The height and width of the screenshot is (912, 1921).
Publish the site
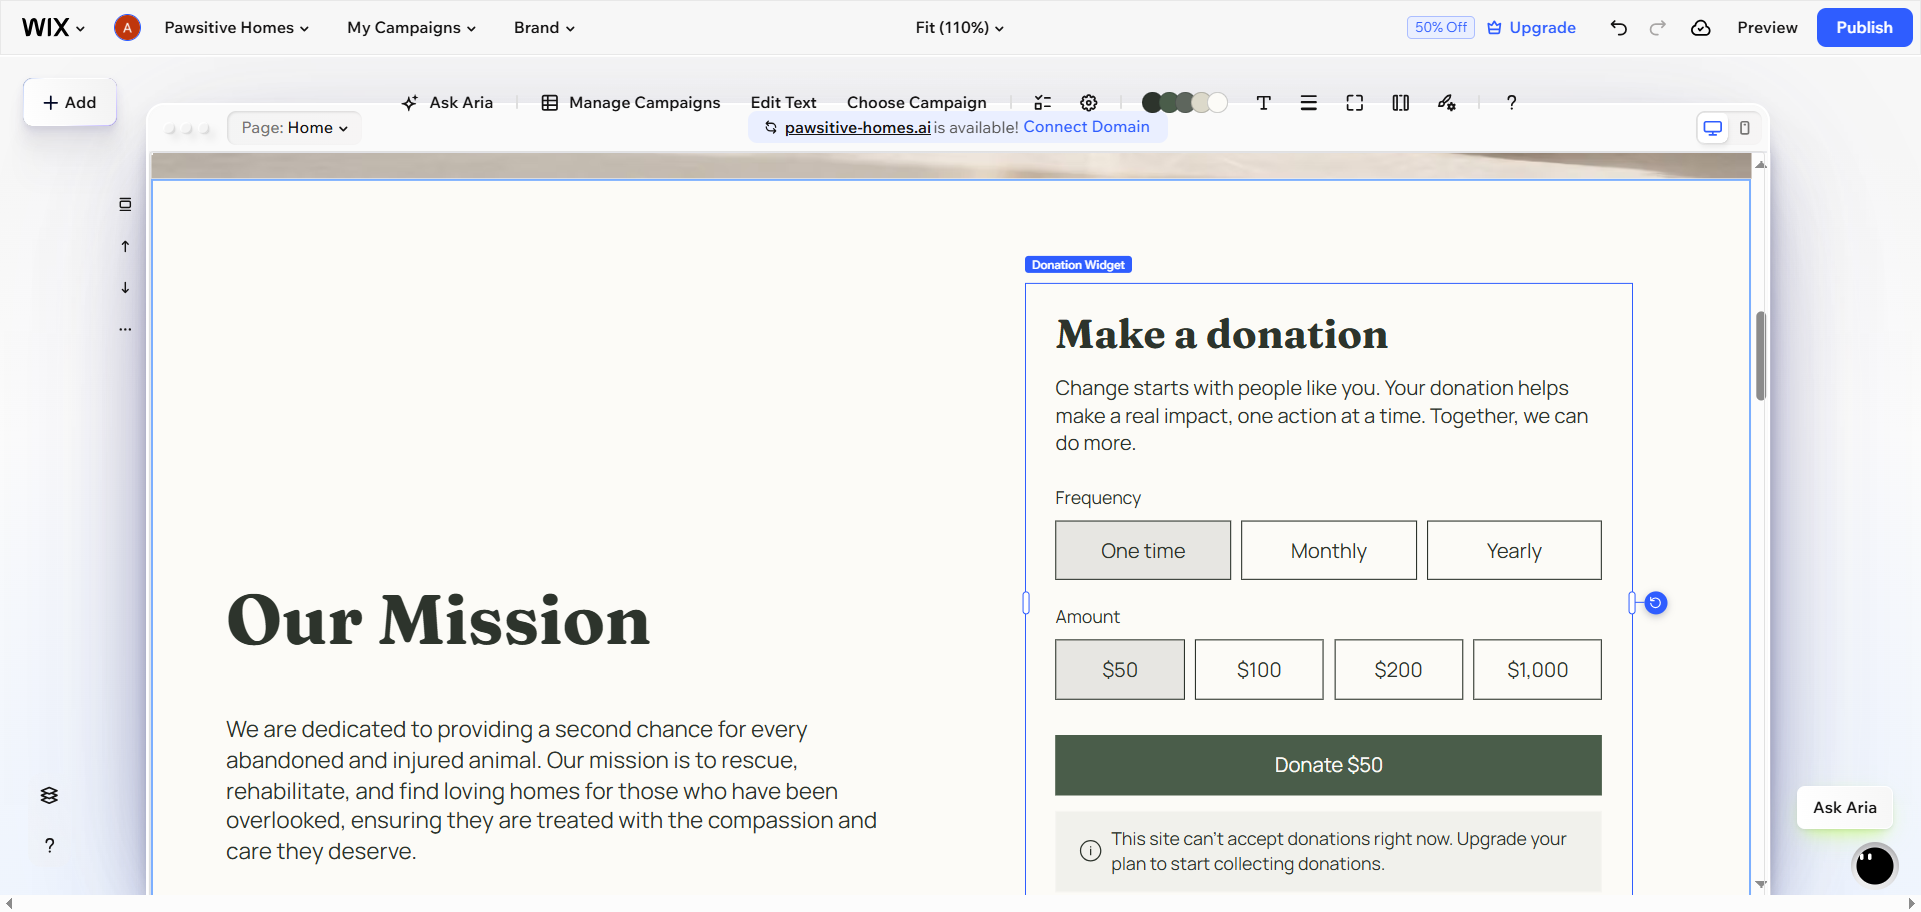pyautogui.click(x=1864, y=28)
